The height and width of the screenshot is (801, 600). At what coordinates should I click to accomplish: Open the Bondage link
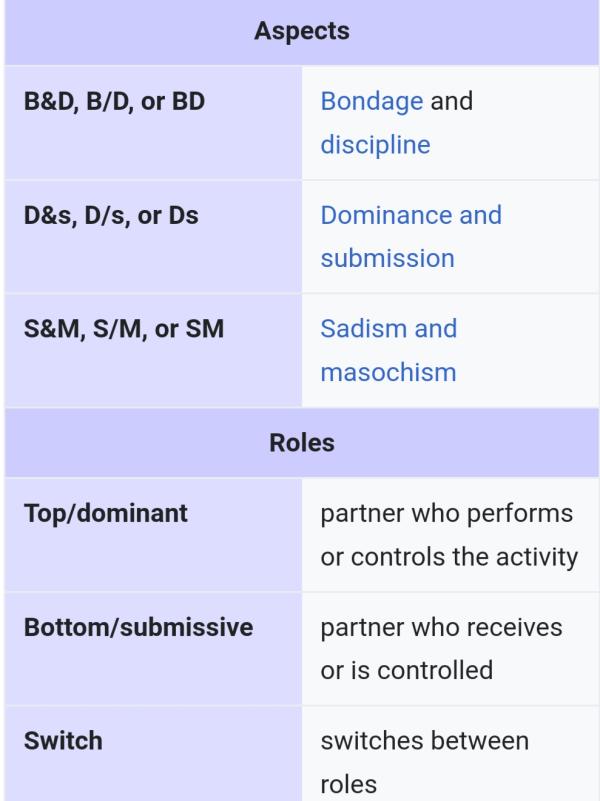click(x=372, y=101)
